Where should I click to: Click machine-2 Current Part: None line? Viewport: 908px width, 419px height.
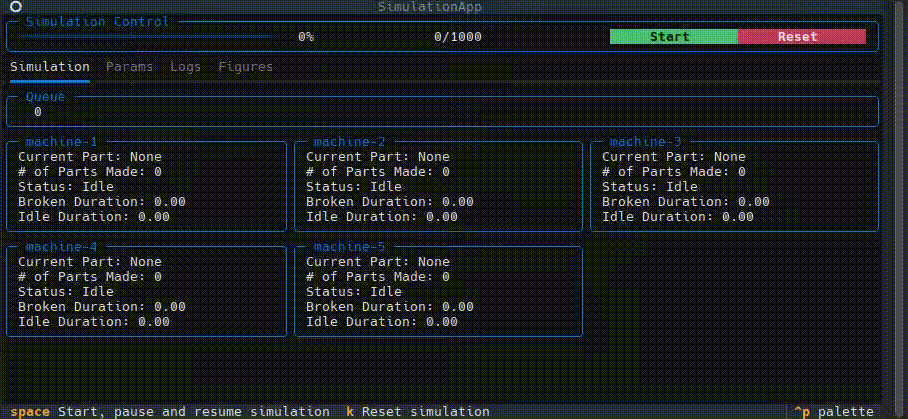[x=378, y=157]
